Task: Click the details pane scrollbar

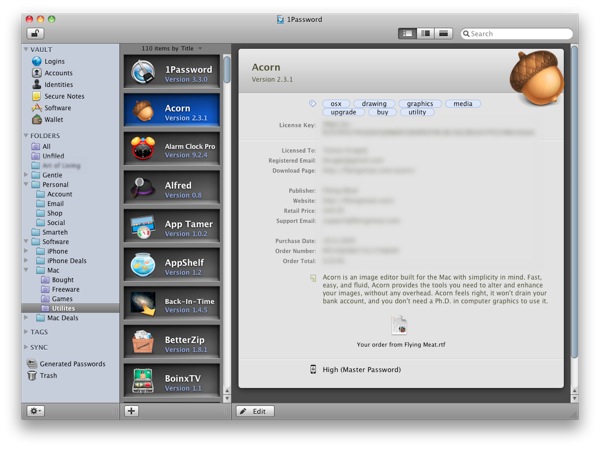Action: click(574, 202)
